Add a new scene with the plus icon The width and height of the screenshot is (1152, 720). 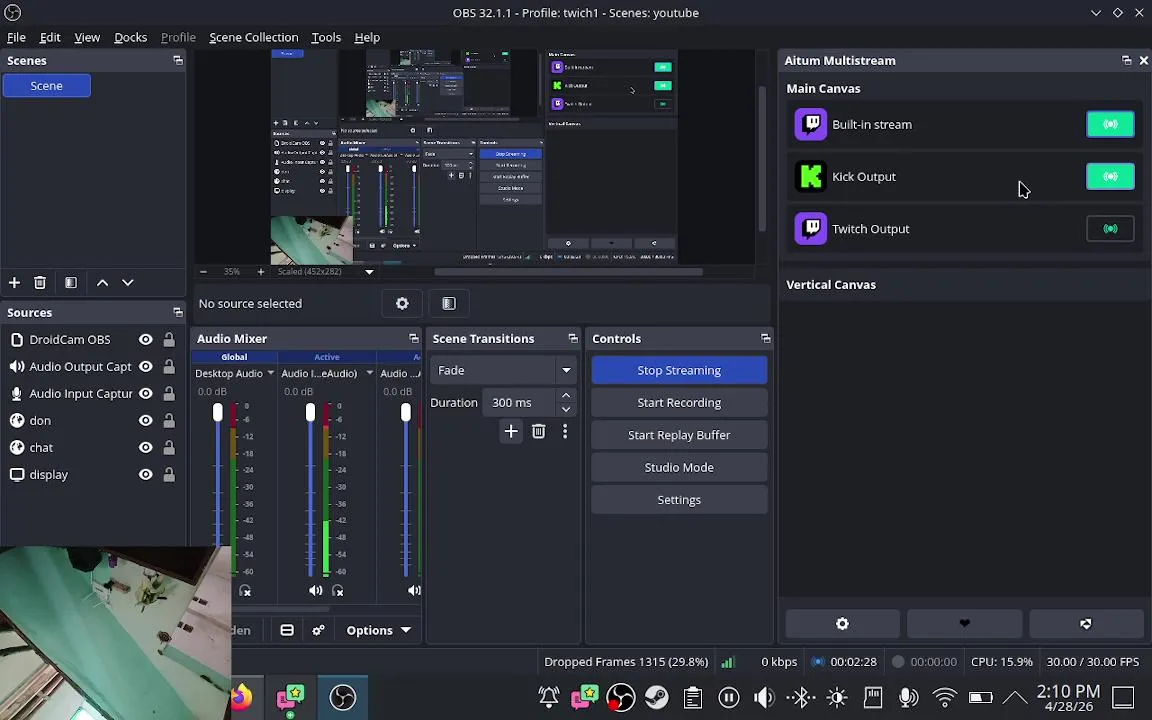(14, 283)
